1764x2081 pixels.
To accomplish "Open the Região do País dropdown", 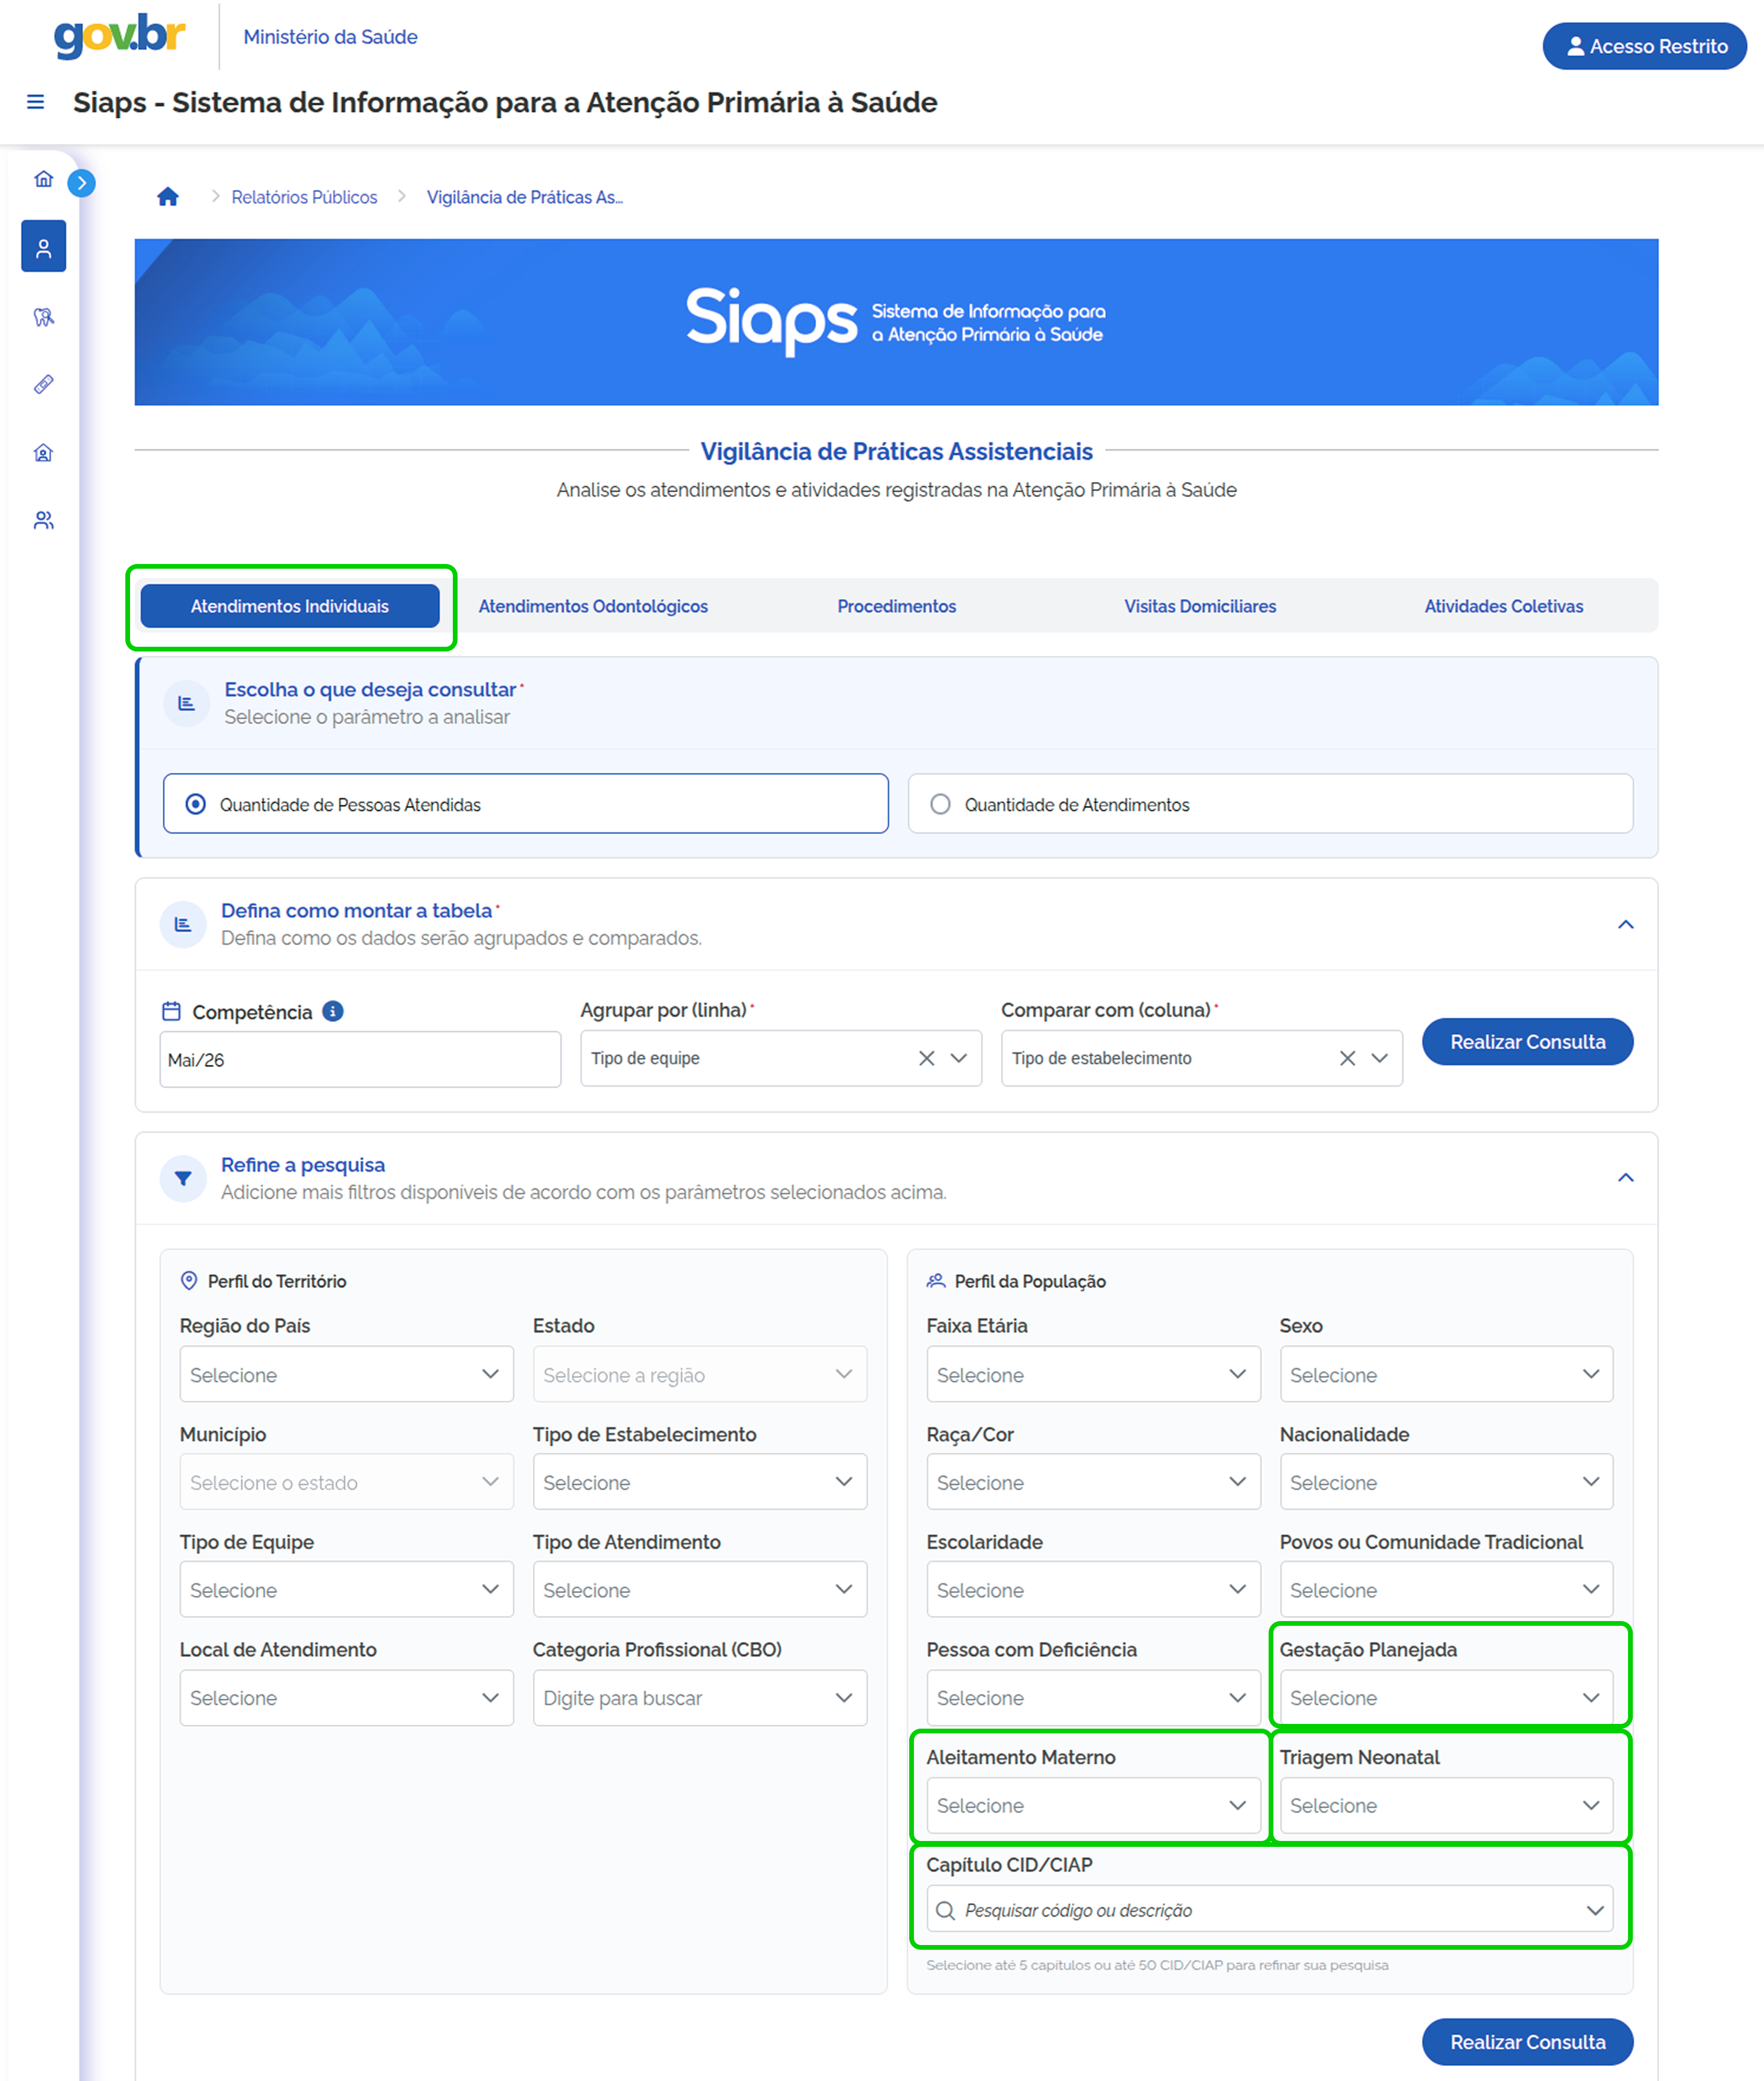I will (x=347, y=1374).
